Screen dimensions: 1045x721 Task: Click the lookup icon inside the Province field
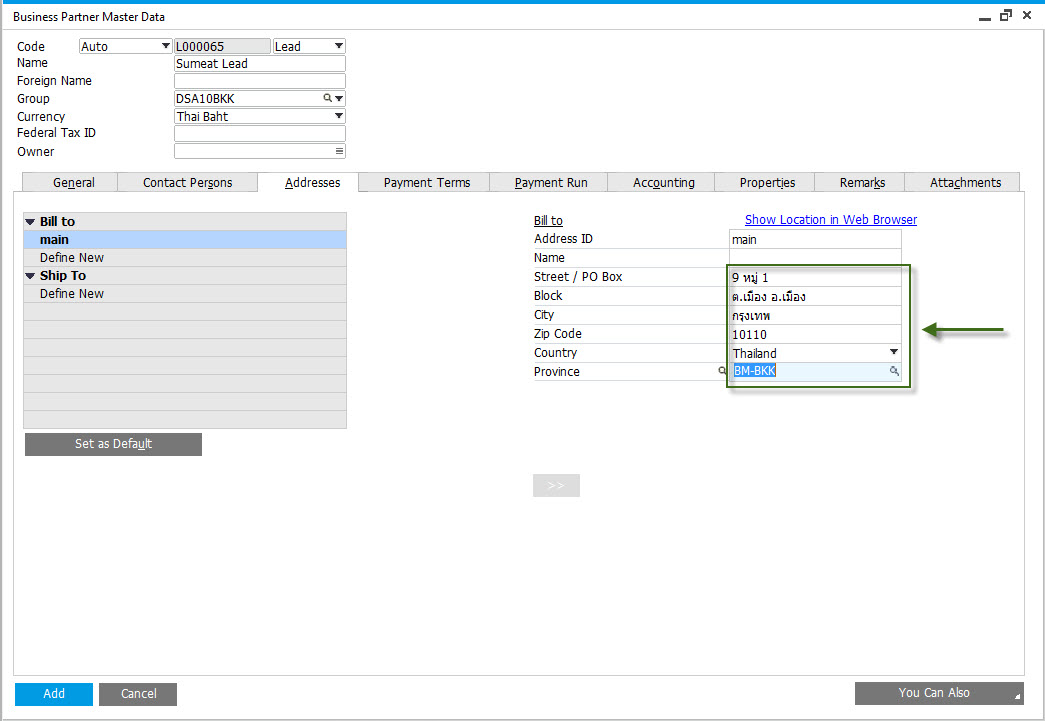tap(894, 371)
